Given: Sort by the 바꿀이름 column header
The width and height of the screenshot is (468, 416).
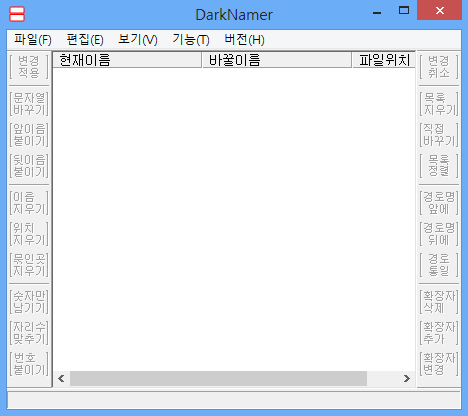Looking at the screenshot, I should (x=277, y=60).
